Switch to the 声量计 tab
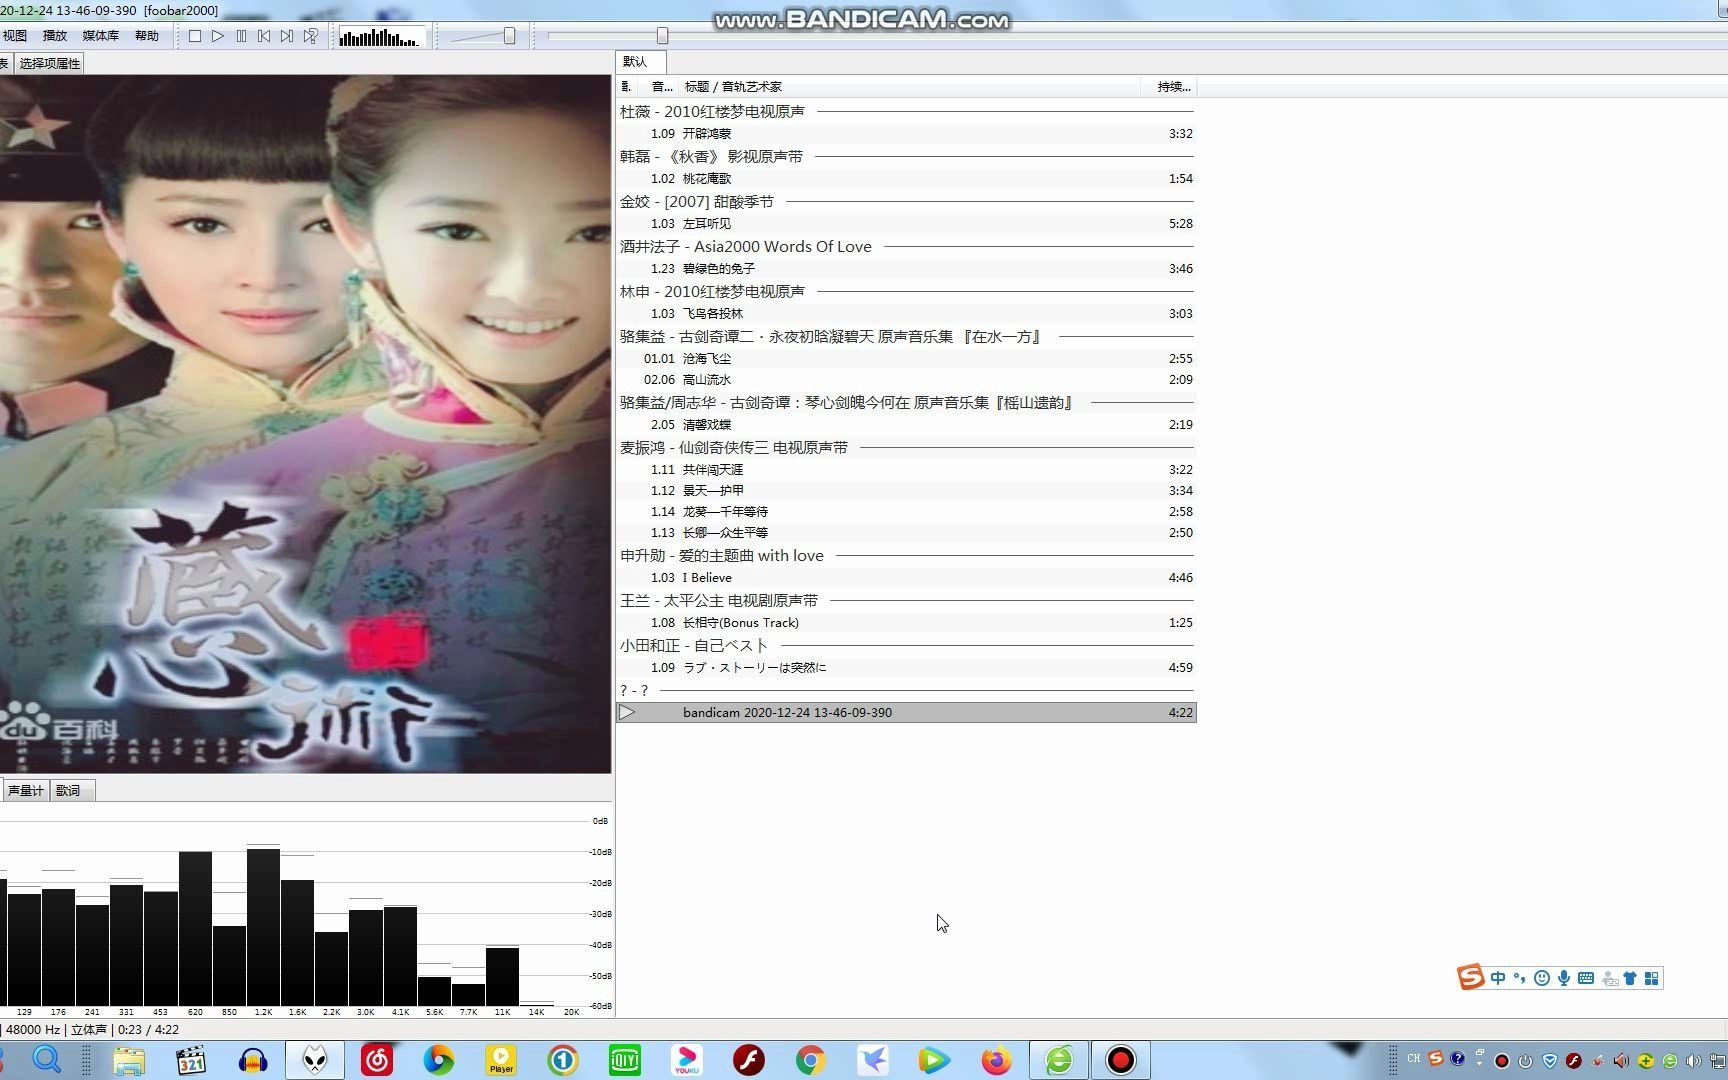 [25, 791]
